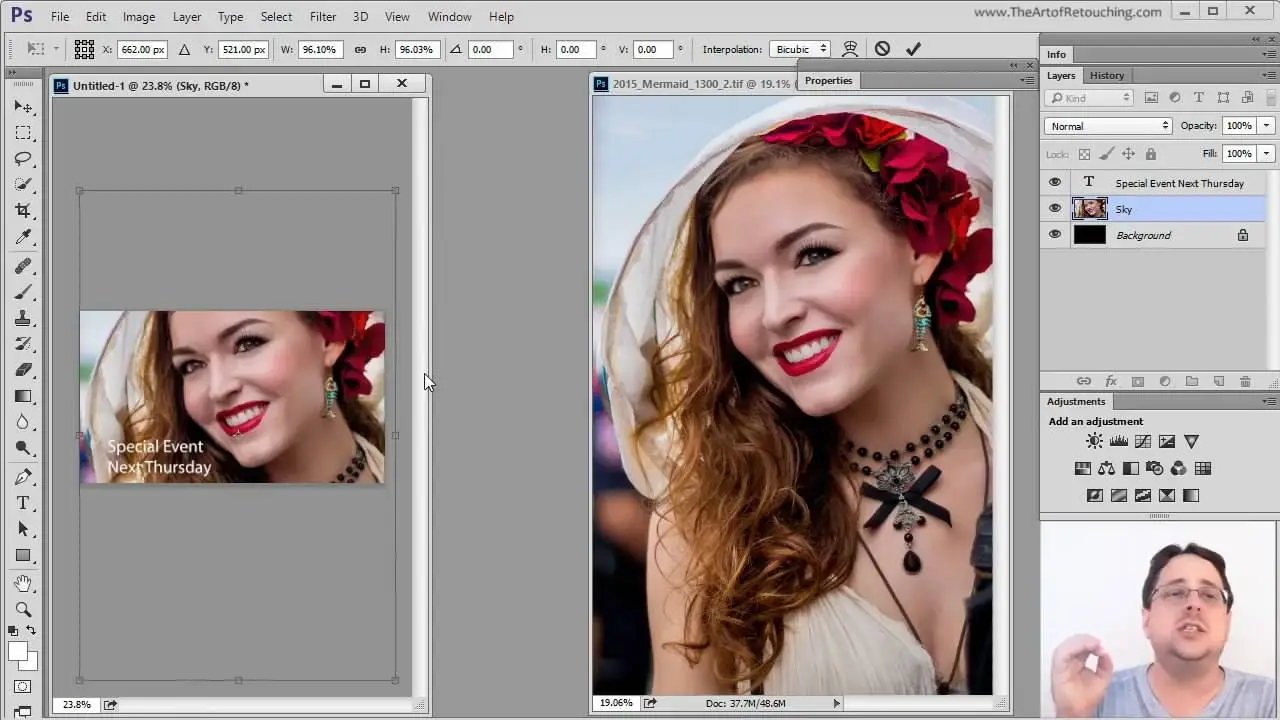Select the Gradient tool

pos(23,396)
